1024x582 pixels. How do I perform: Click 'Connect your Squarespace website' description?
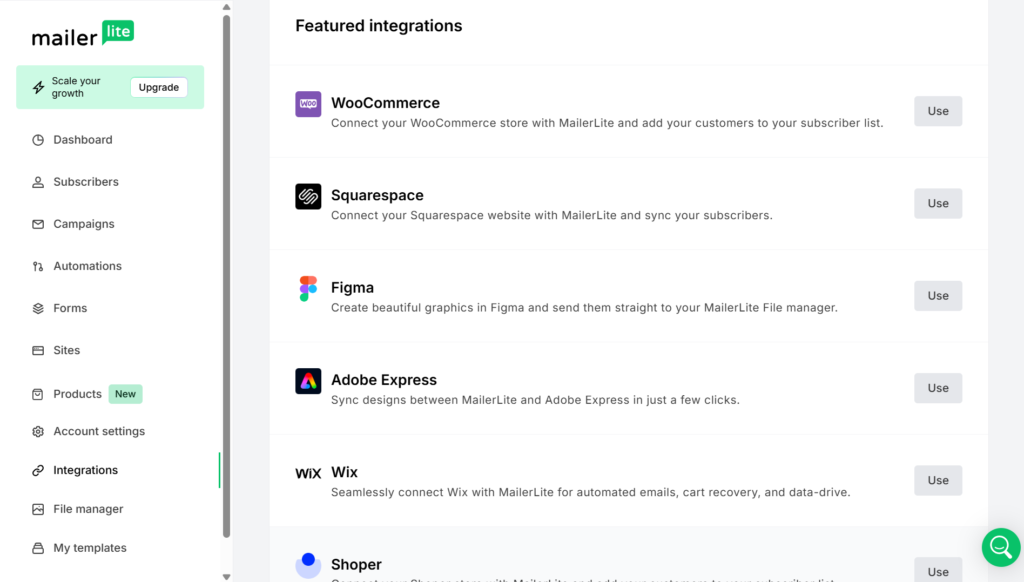point(551,215)
